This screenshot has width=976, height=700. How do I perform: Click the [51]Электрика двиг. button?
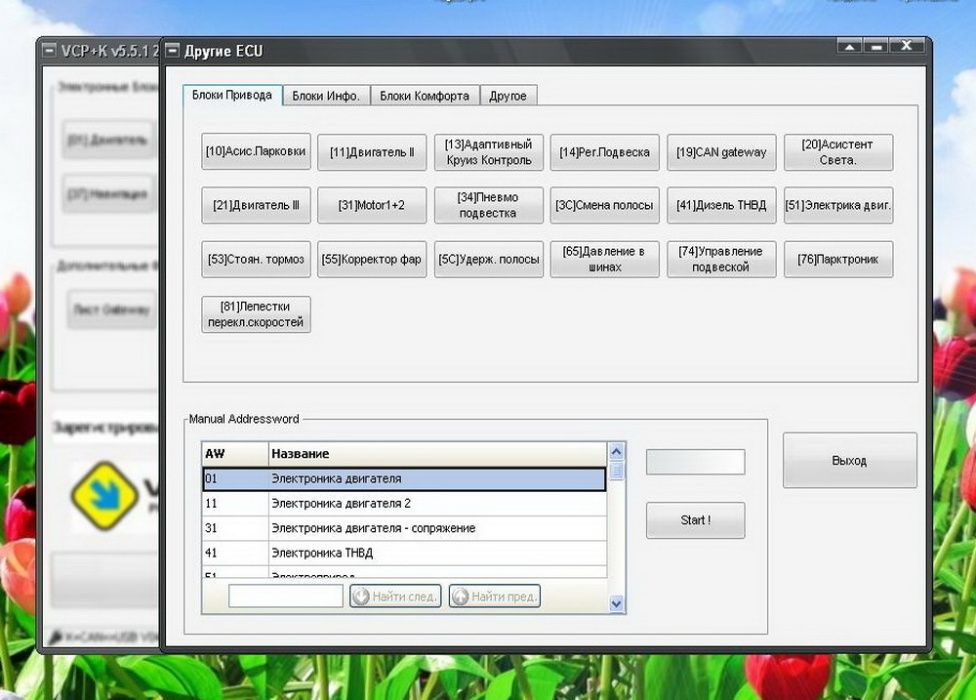(838, 205)
